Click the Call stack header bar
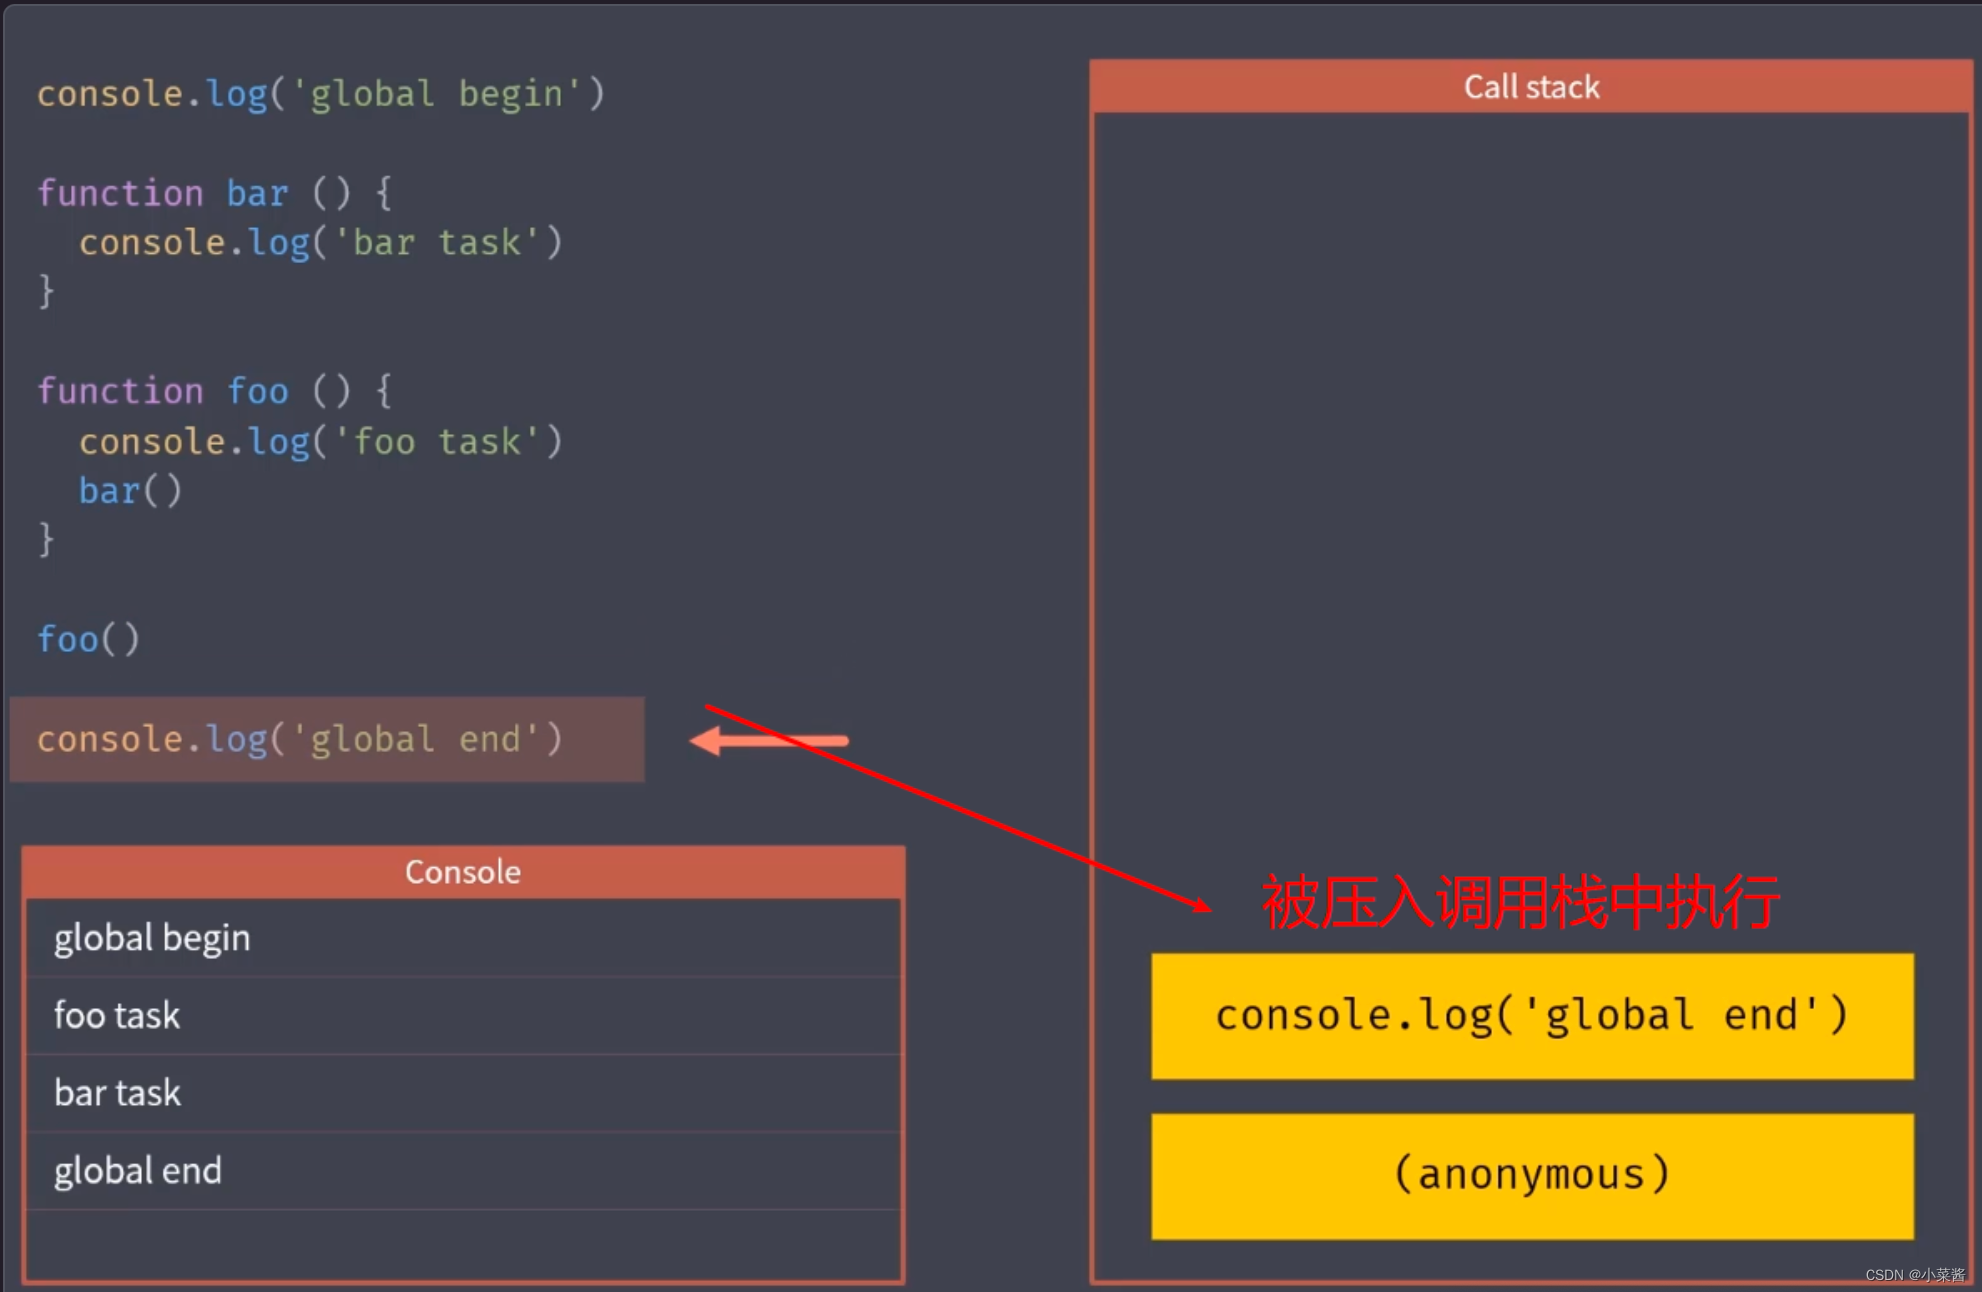The width and height of the screenshot is (1982, 1292). (1530, 87)
